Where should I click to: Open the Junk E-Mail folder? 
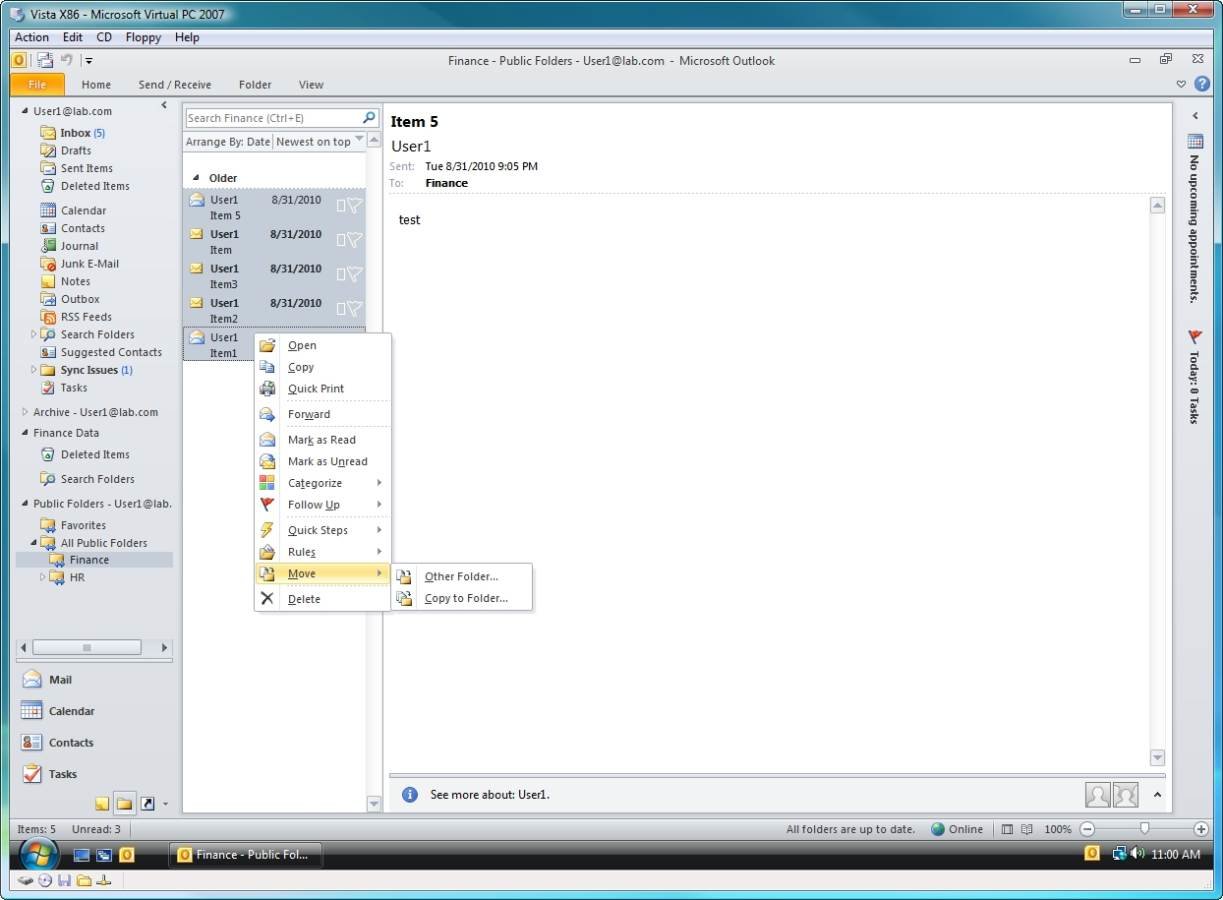coord(89,264)
